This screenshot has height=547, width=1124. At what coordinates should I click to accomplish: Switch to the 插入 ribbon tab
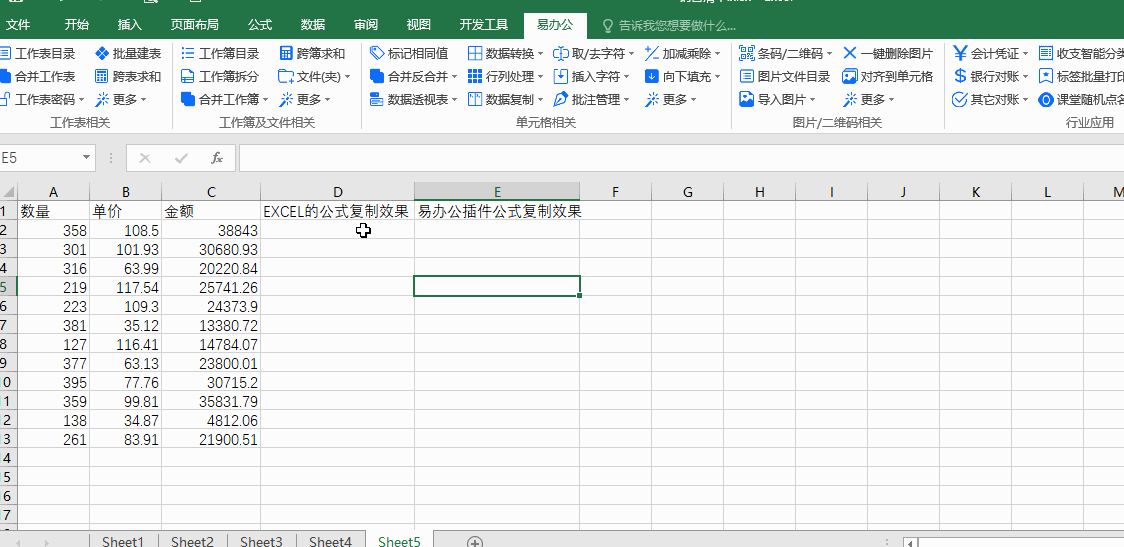130,25
